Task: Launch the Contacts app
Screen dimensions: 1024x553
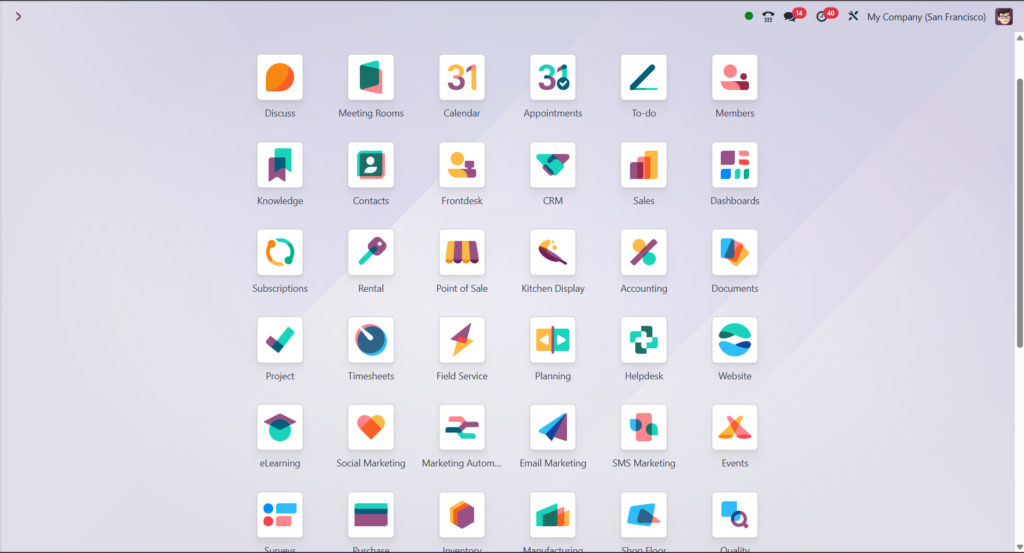Action: pyautogui.click(x=371, y=165)
